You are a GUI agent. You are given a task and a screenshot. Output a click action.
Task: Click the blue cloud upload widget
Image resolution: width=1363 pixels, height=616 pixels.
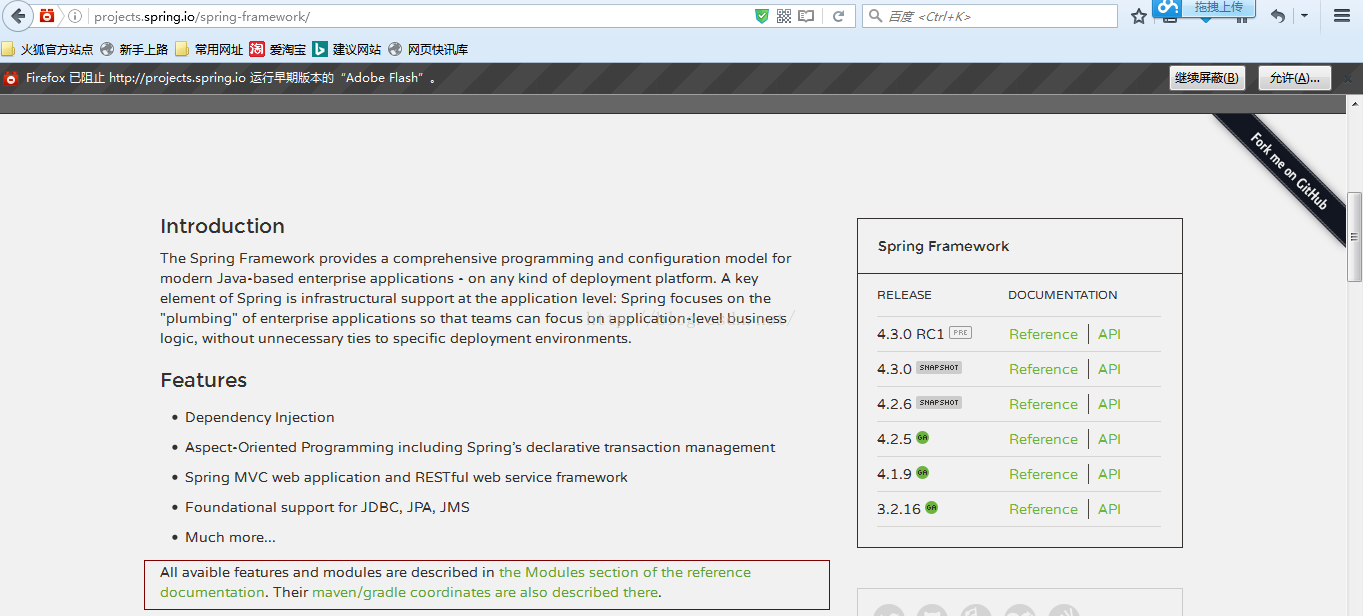coord(1203,8)
